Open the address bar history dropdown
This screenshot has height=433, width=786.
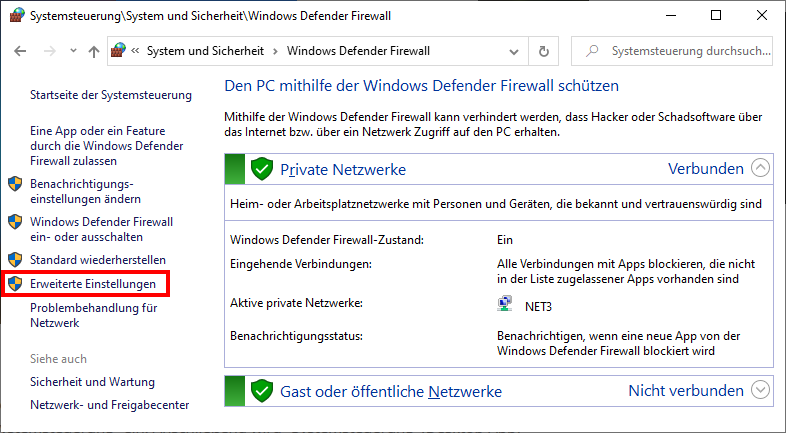pos(515,51)
